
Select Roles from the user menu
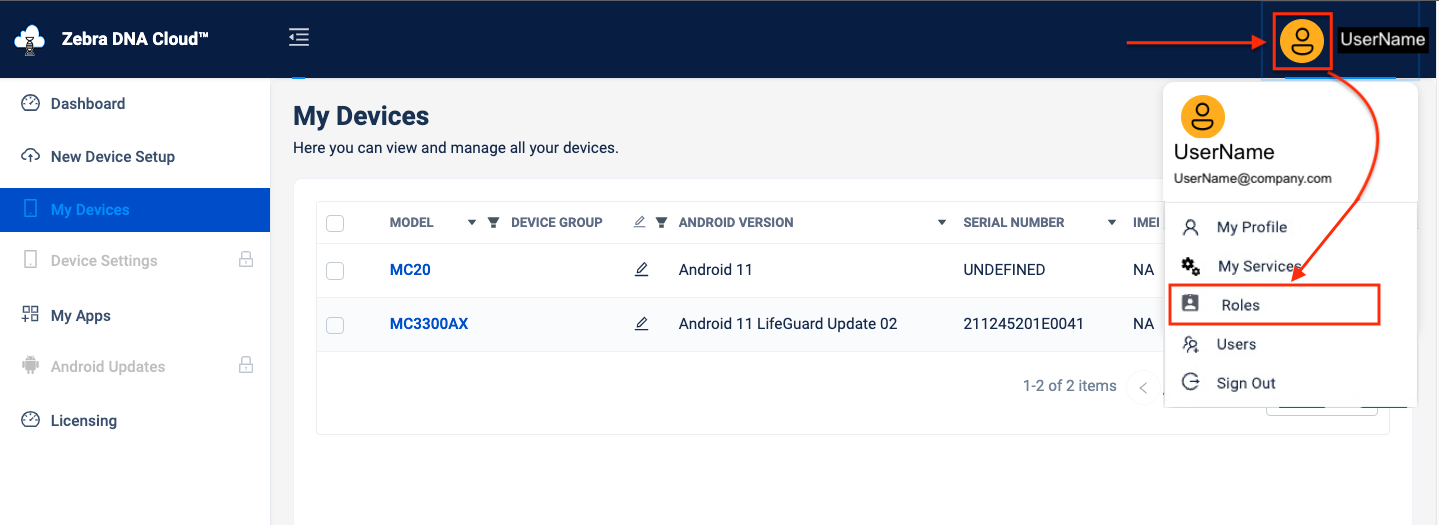[1240, 305]
